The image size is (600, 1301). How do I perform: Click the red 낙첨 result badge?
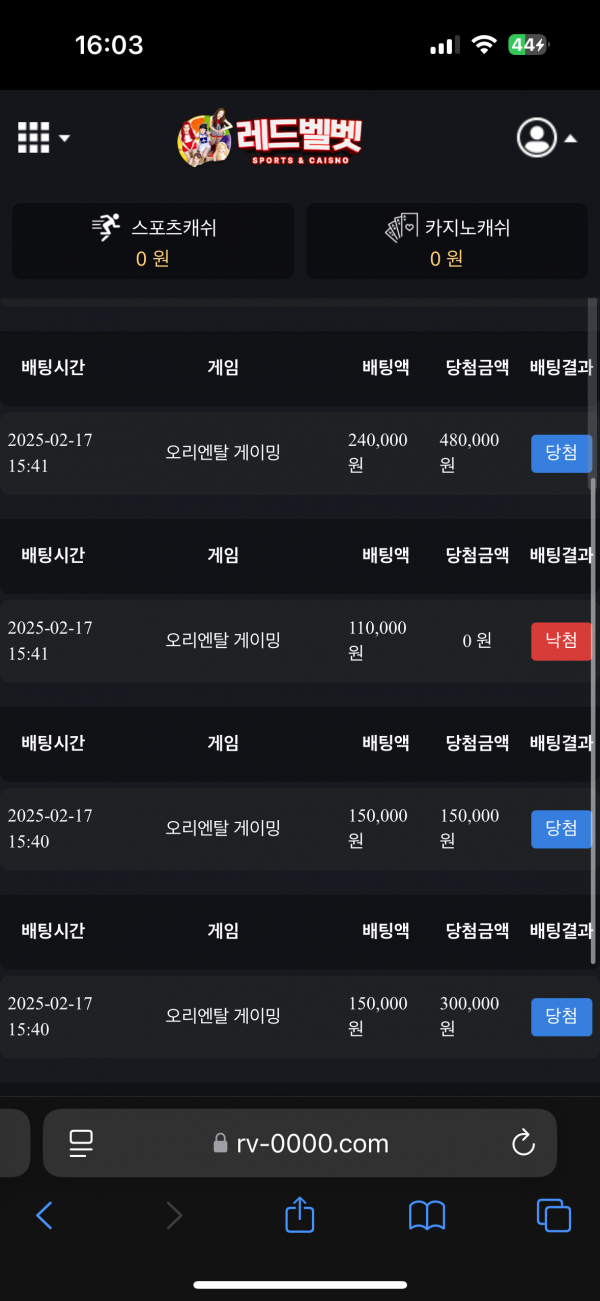coord(561,641)
